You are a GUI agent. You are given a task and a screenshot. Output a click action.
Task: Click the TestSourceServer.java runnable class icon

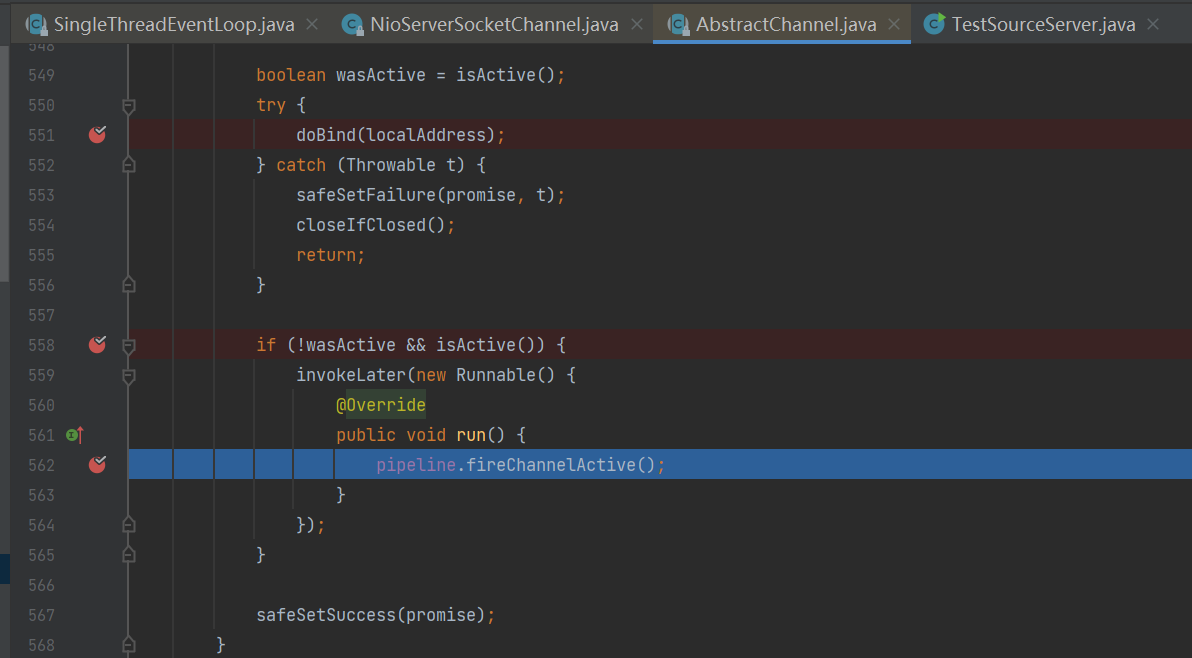pyautogui.click(x=934, y=24)
